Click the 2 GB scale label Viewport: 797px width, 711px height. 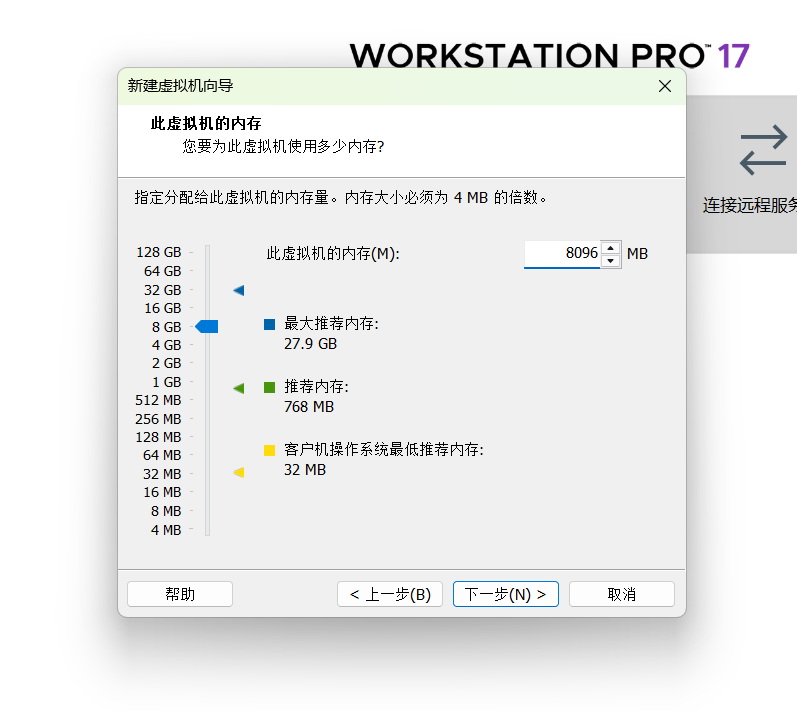[167, 363]
